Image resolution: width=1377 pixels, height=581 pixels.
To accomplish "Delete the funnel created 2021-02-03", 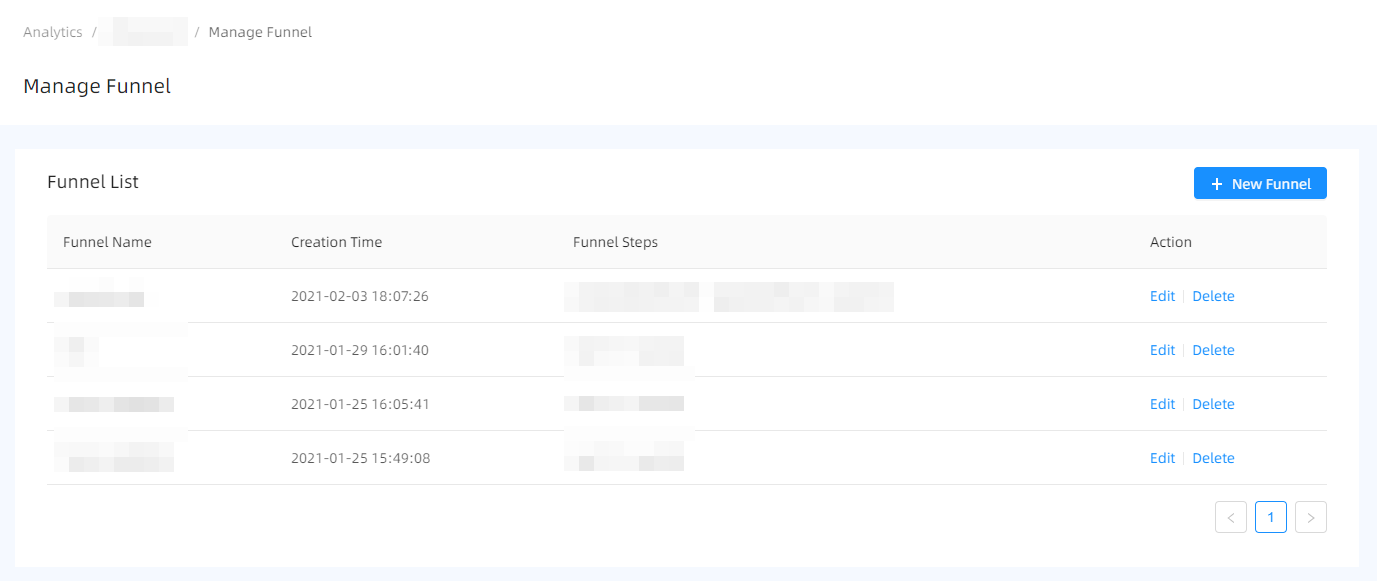I will [x=1213, y=296].
